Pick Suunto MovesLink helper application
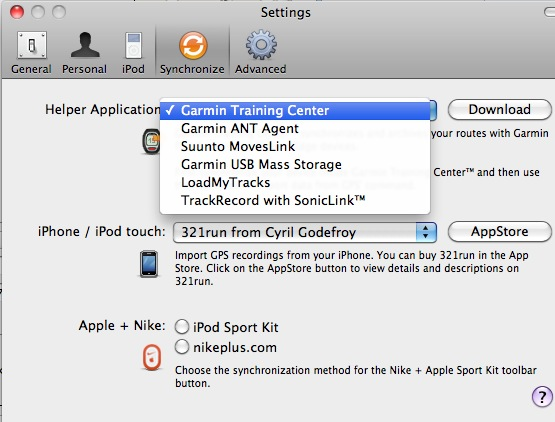The image size is (555, 422). [x=295, y=147]
